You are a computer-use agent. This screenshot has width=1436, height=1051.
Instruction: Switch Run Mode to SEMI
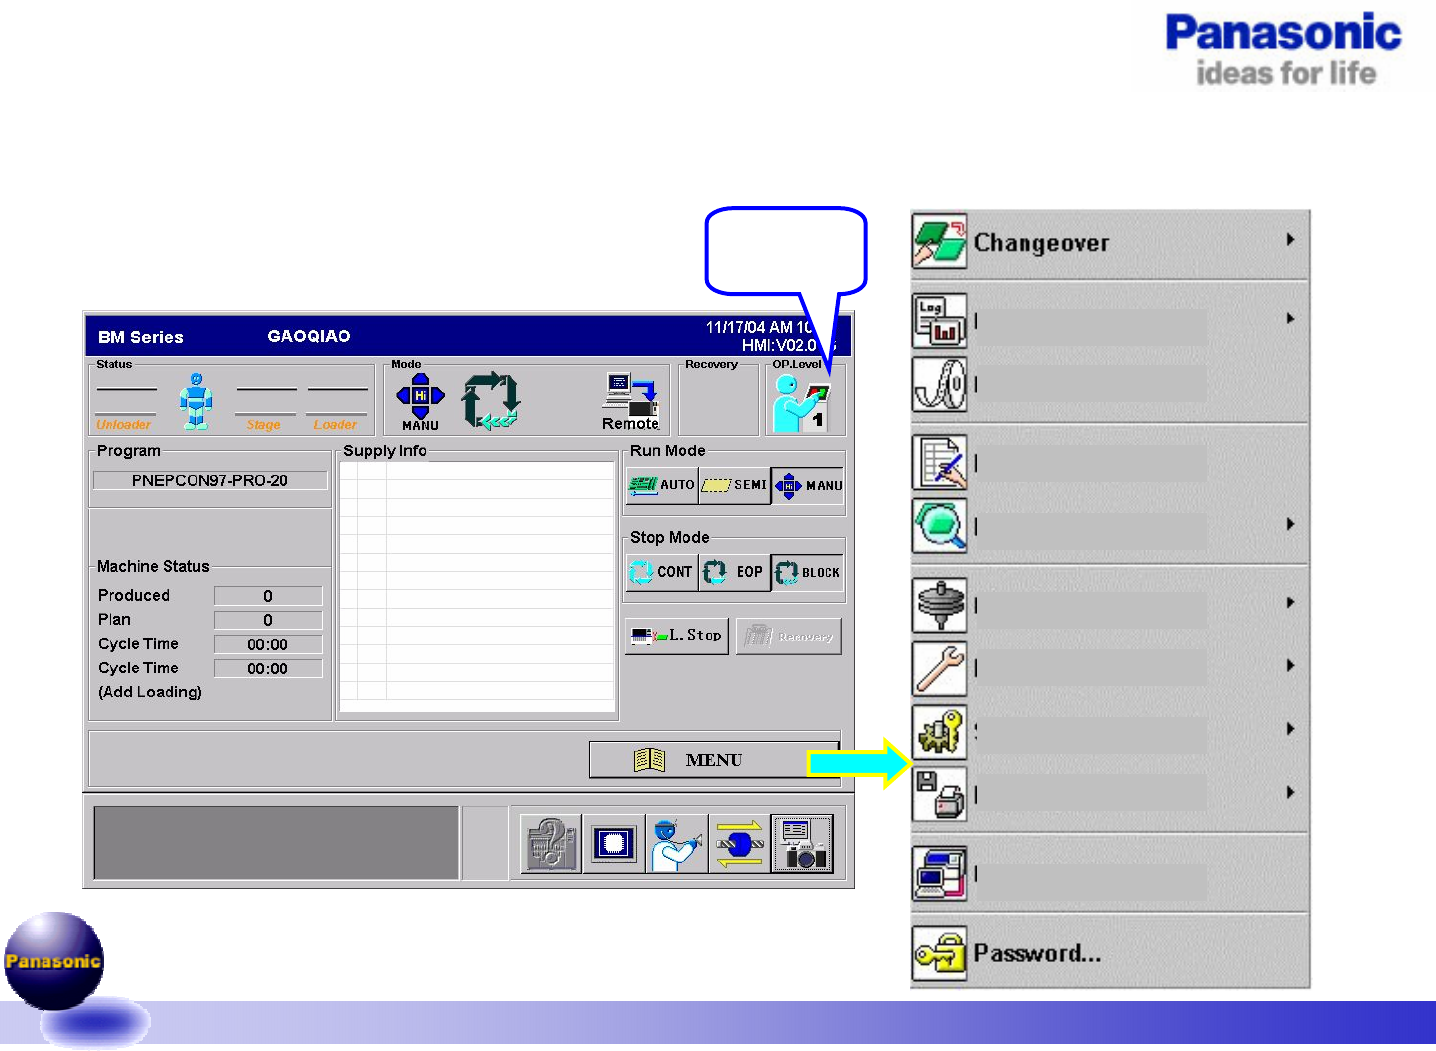point(735,485)
